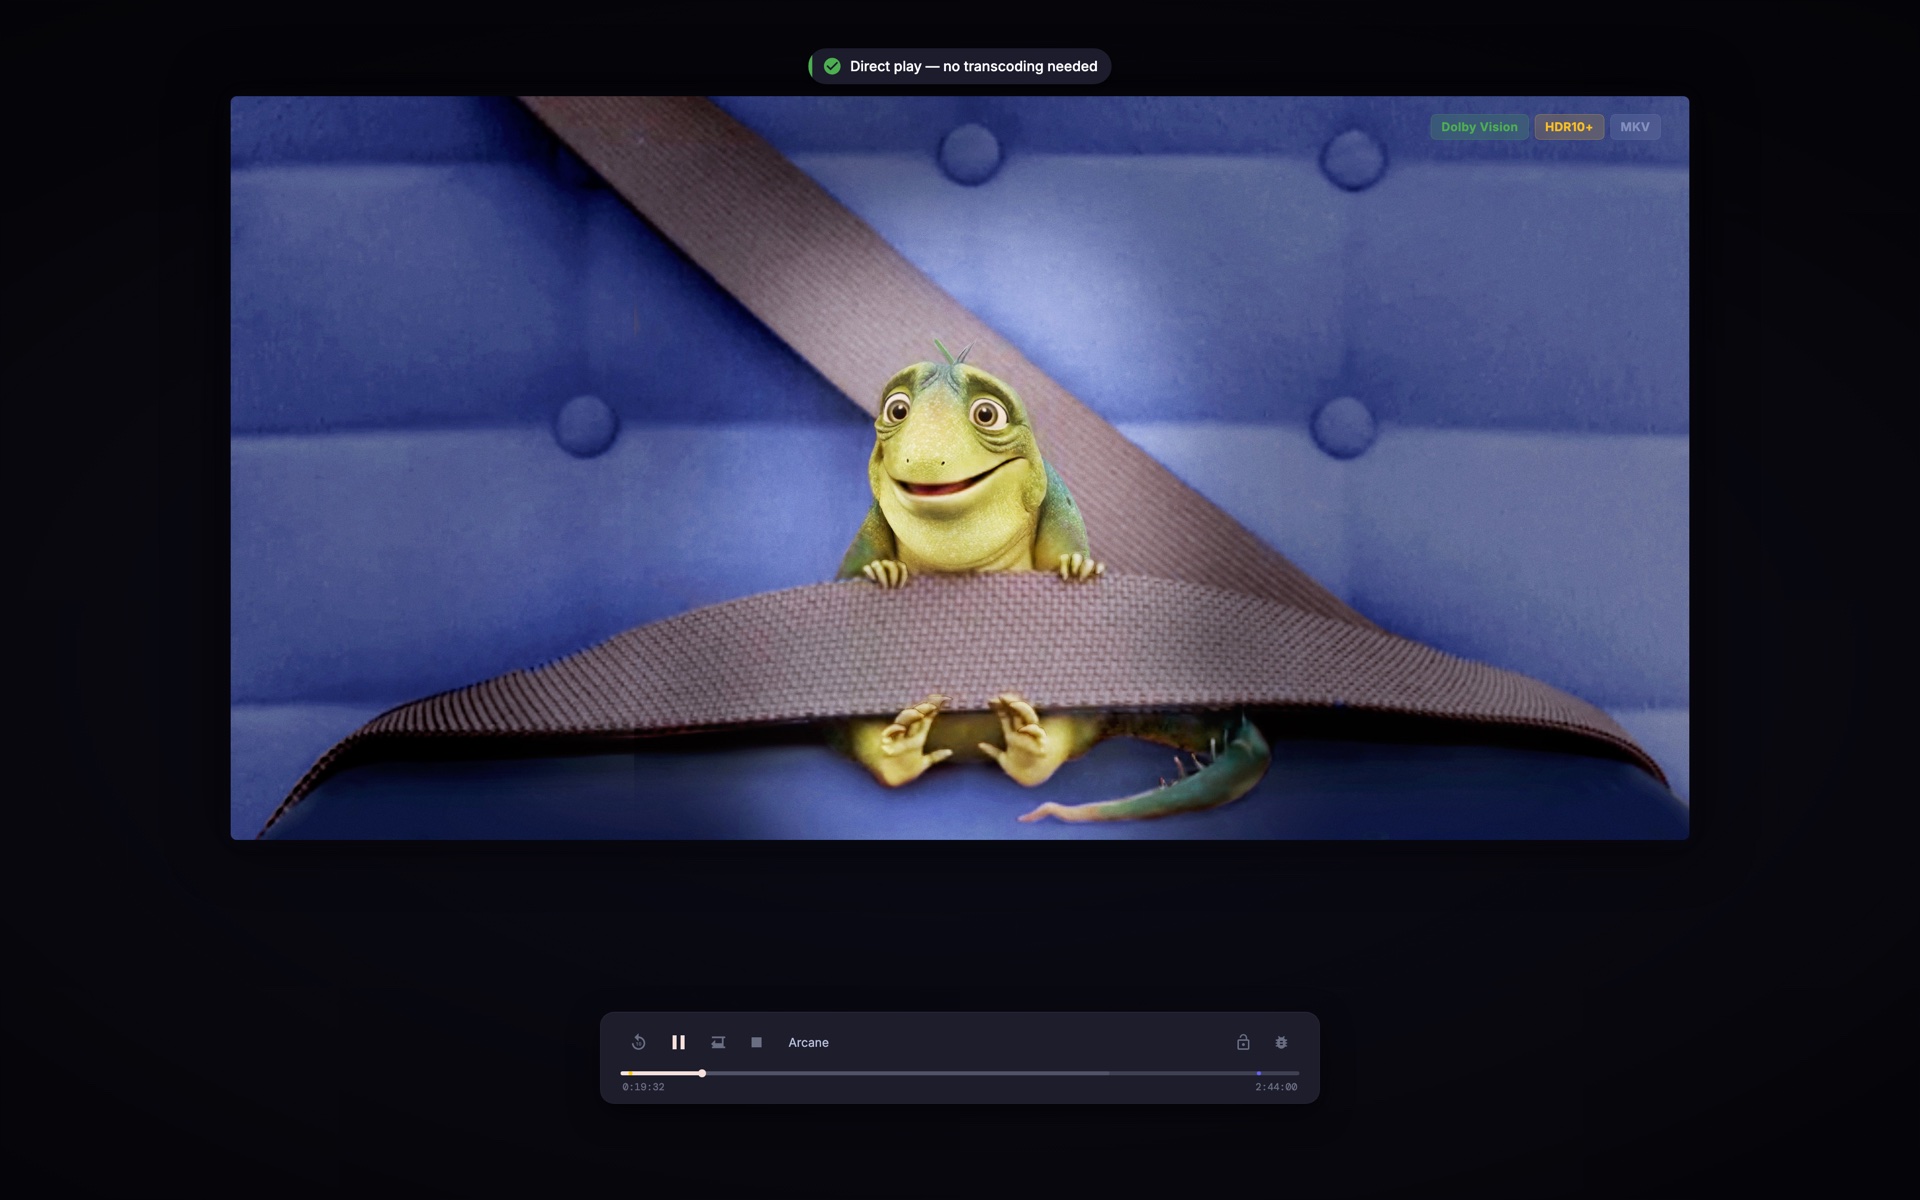Seek to the middle of the progress bar
The image size is (1920, 1200).
pyautogui.click(x=960, y=1073)
